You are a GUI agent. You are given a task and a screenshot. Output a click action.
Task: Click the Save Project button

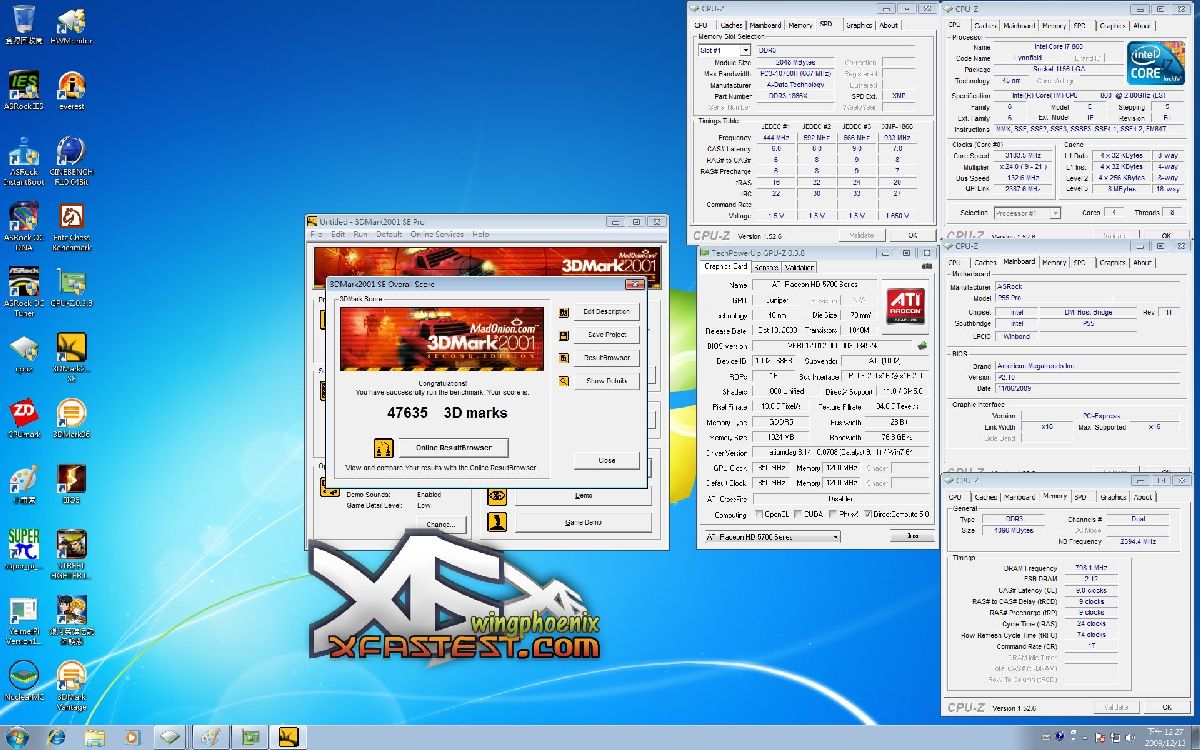click(x=607, y=335)
